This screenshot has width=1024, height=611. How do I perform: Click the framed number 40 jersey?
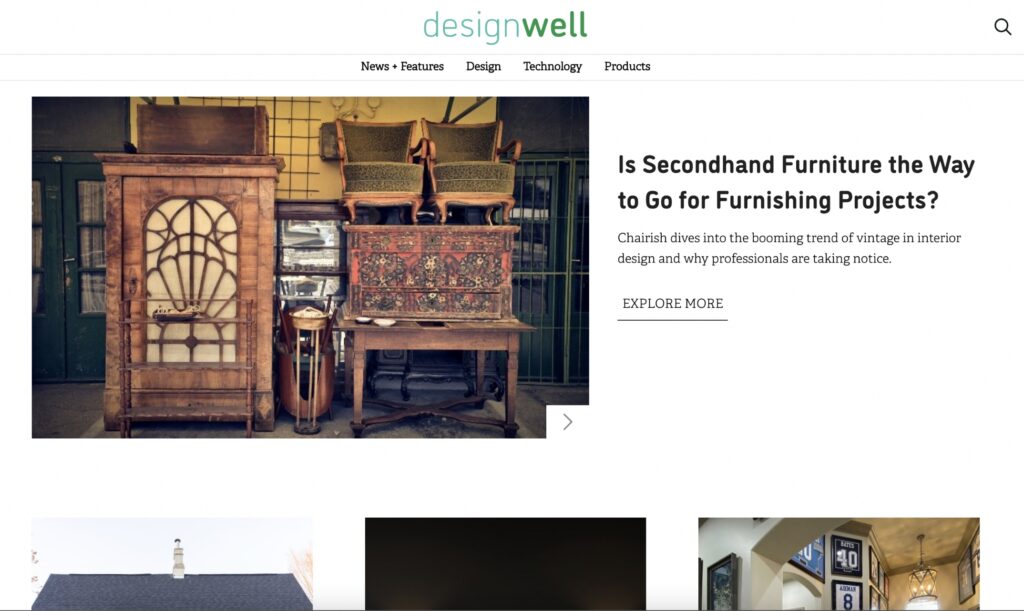pyautogui.click(x=846, y=556)
